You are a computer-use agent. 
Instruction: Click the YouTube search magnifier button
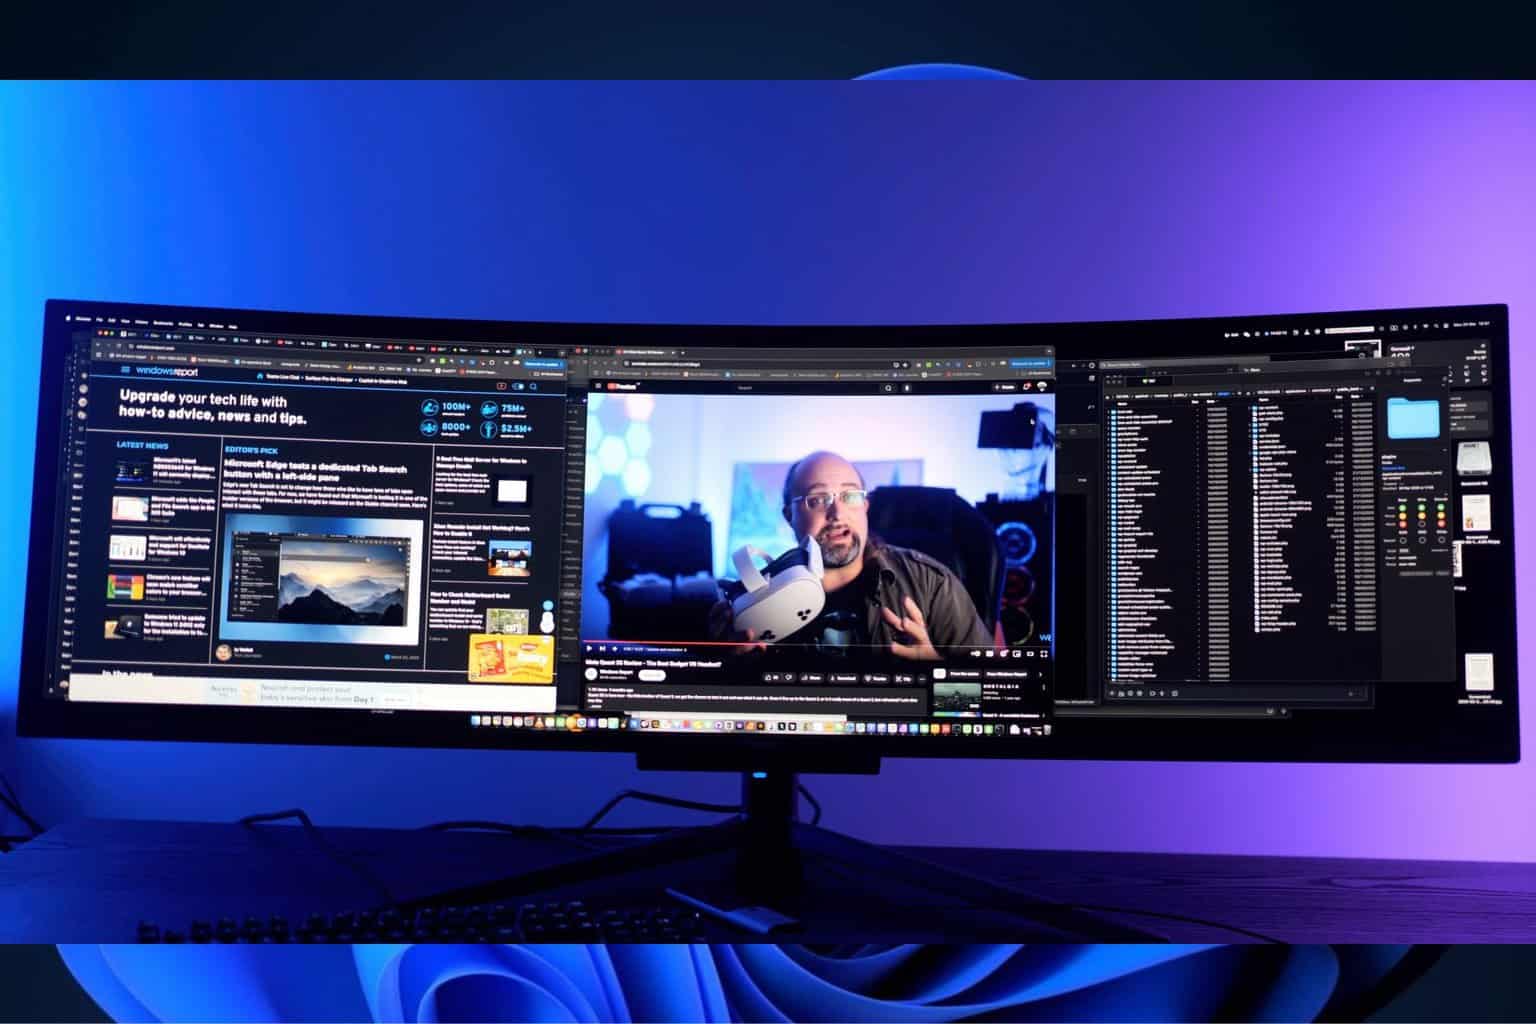888,387
